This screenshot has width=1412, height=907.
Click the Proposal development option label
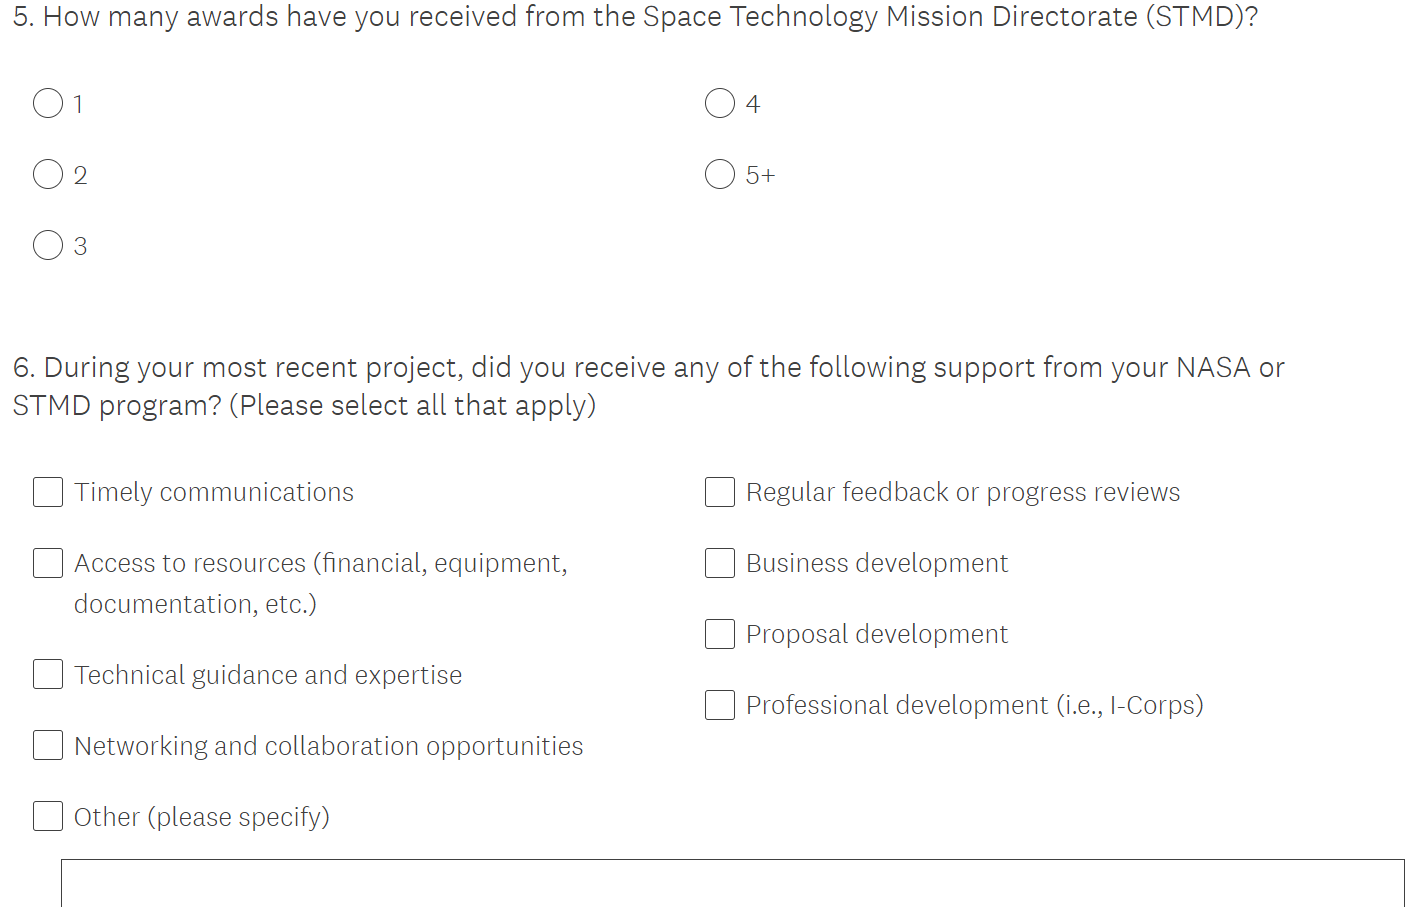[877, 634]
